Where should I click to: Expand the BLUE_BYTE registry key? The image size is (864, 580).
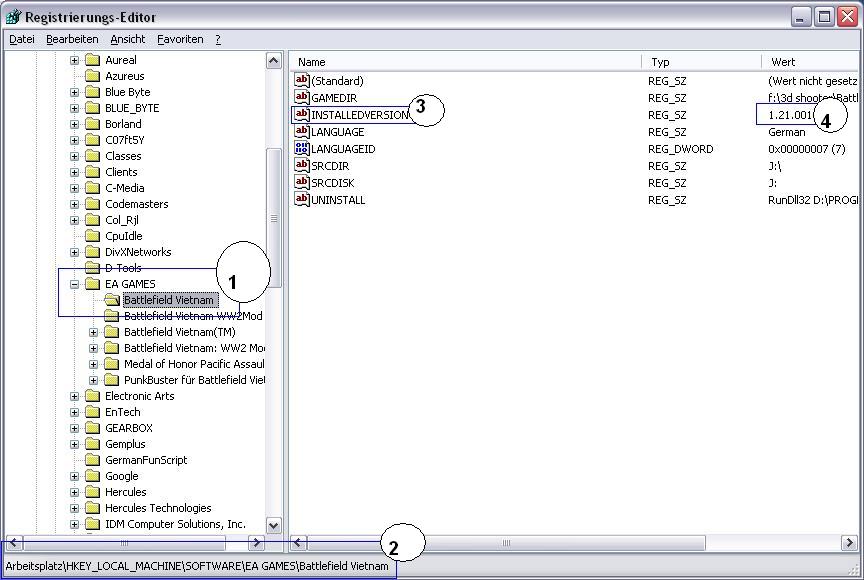coord(74,108)
